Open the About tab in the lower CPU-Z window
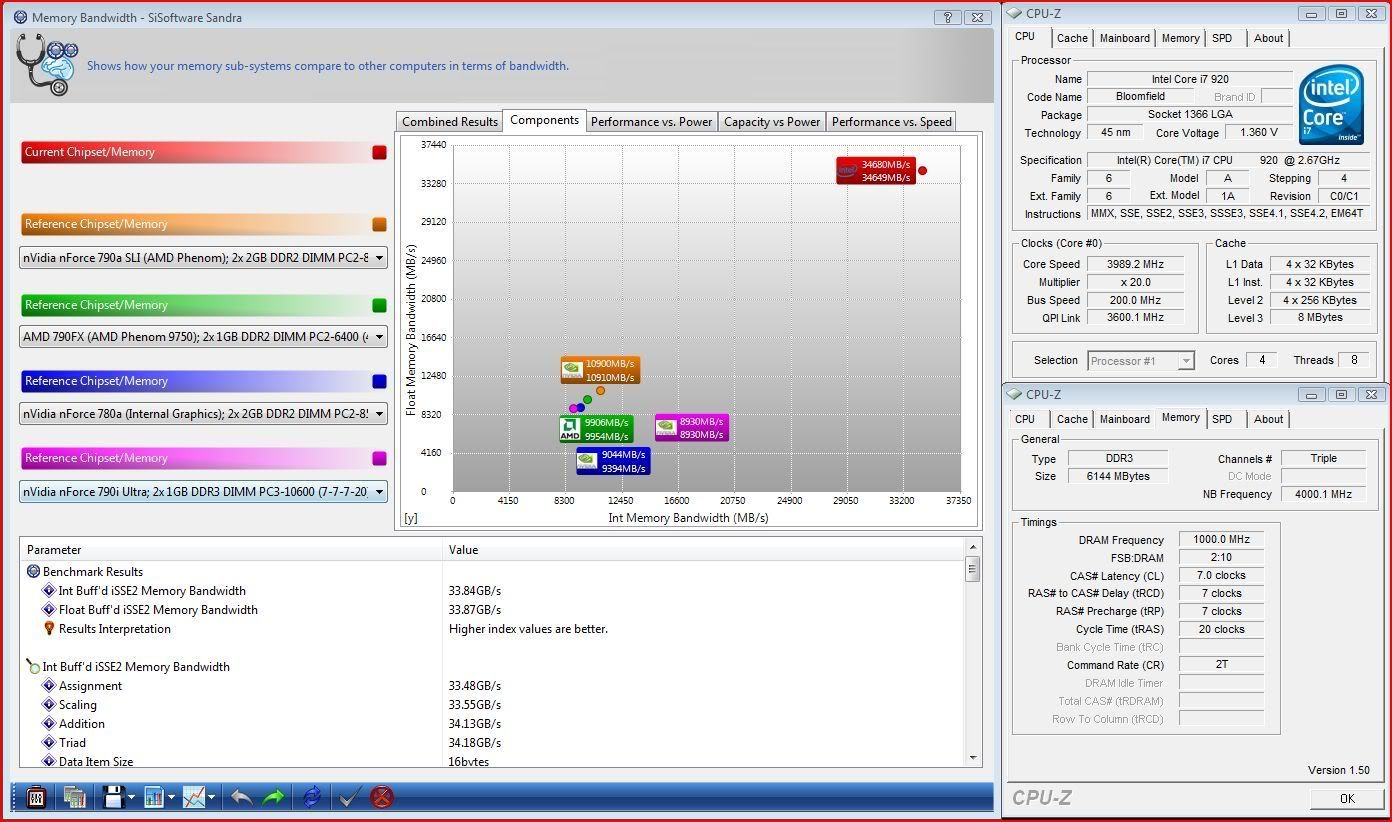The width and height of the screenshot is (1392, 822). point(1269,419)
